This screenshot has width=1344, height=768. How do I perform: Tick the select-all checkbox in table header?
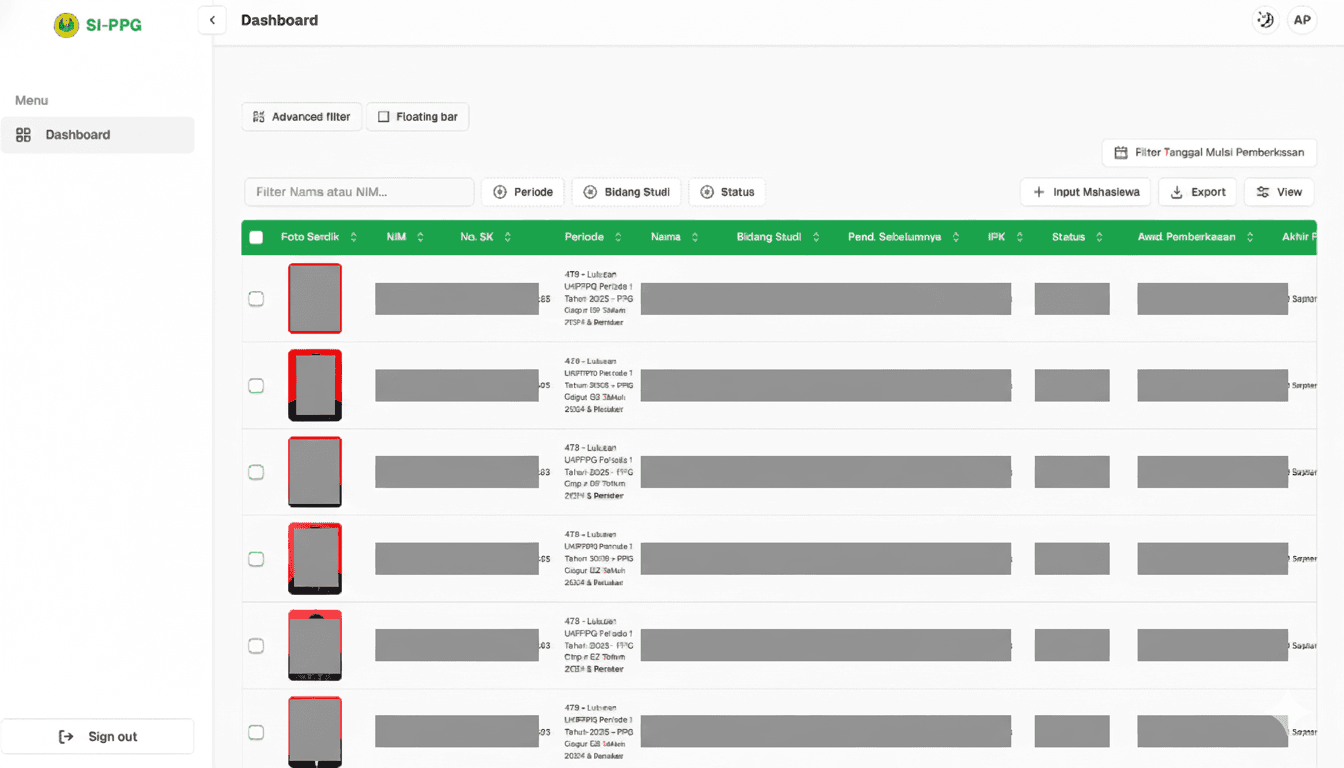pos(256,237)
